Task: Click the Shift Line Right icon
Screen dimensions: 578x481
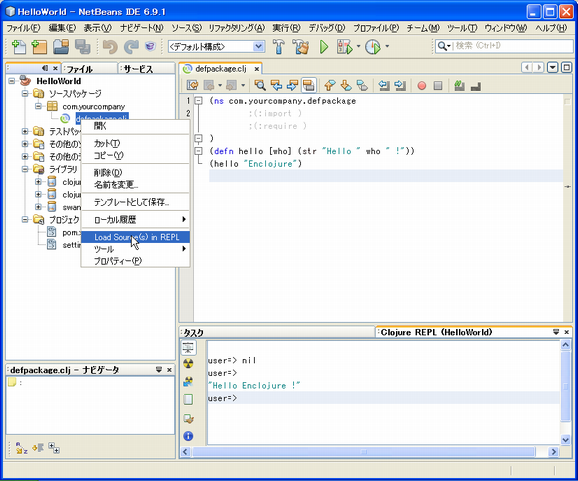Action: coord(400,86)
